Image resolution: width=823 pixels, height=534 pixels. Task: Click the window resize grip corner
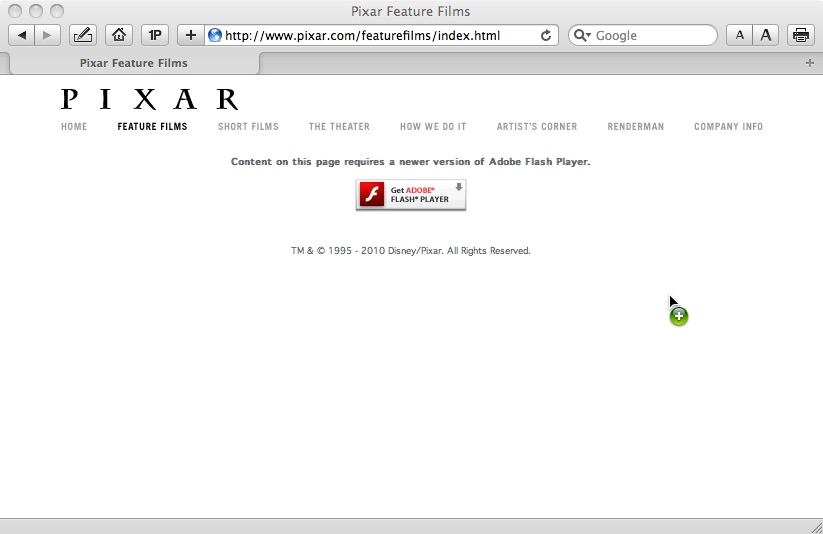(816, 527)
